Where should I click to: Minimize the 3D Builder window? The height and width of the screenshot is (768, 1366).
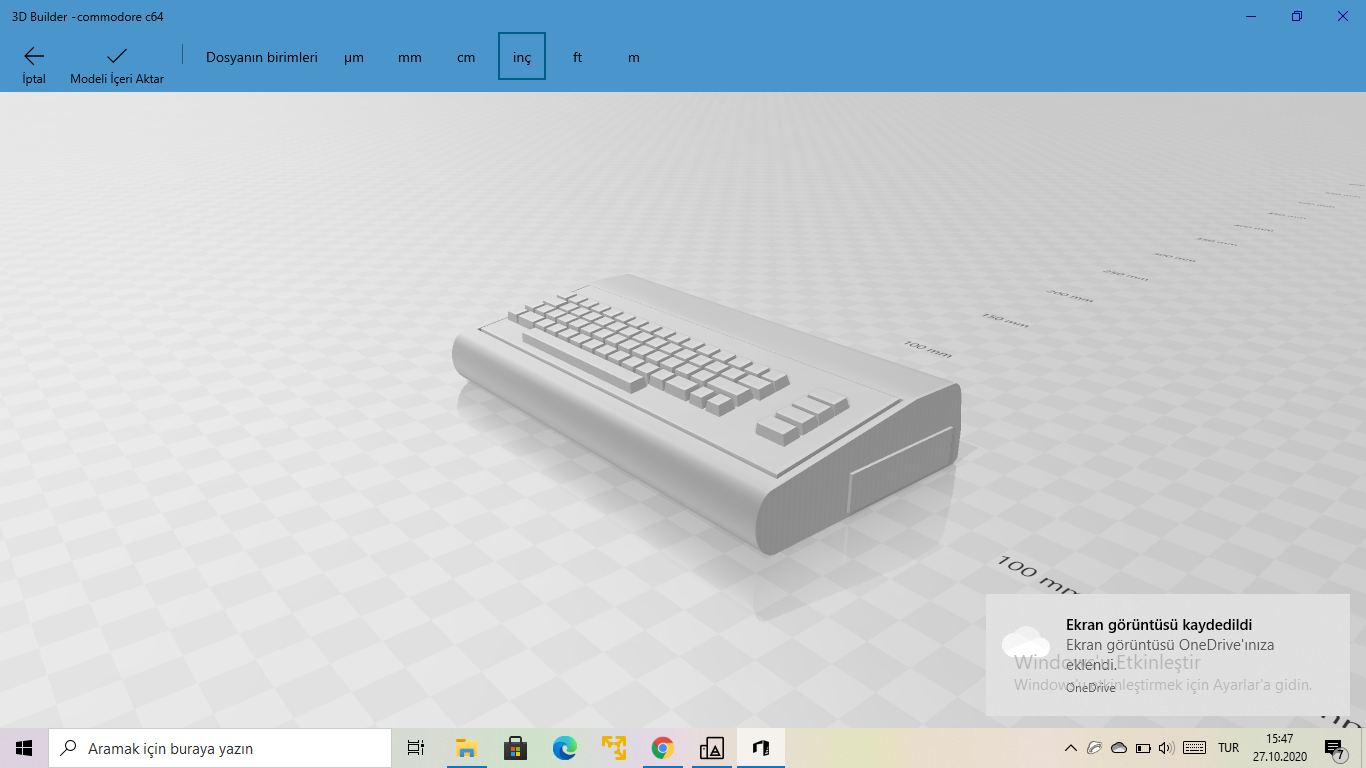(x=1251, y=16)
